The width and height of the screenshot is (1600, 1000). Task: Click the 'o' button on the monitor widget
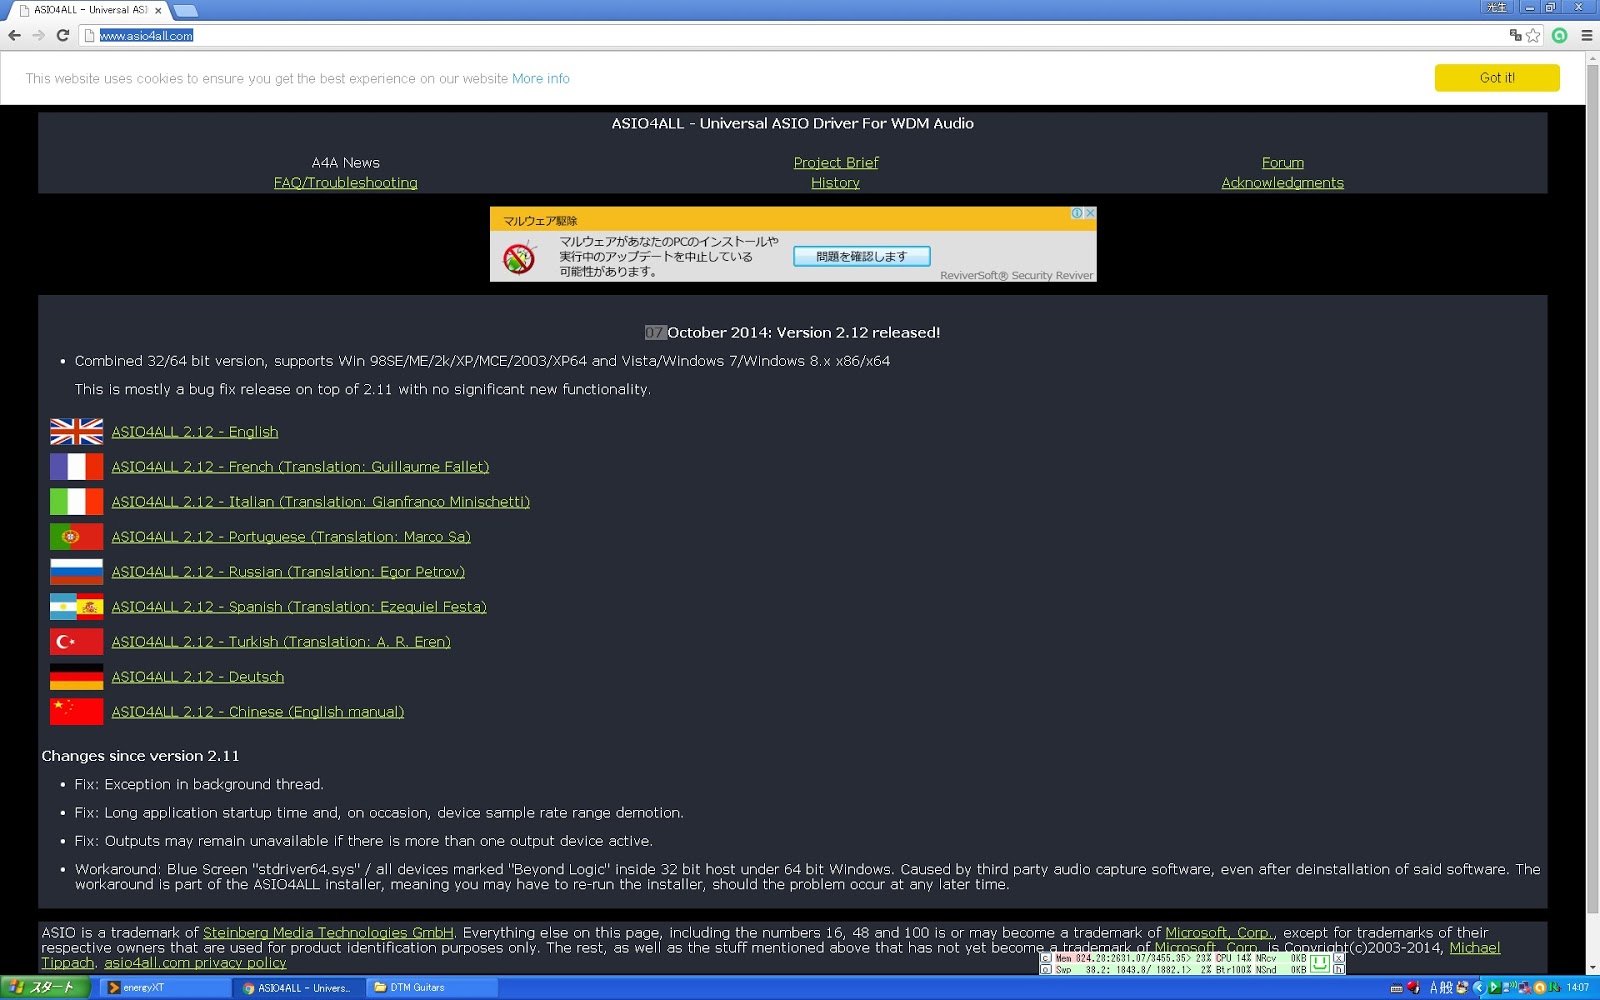tap(1046, 969)
